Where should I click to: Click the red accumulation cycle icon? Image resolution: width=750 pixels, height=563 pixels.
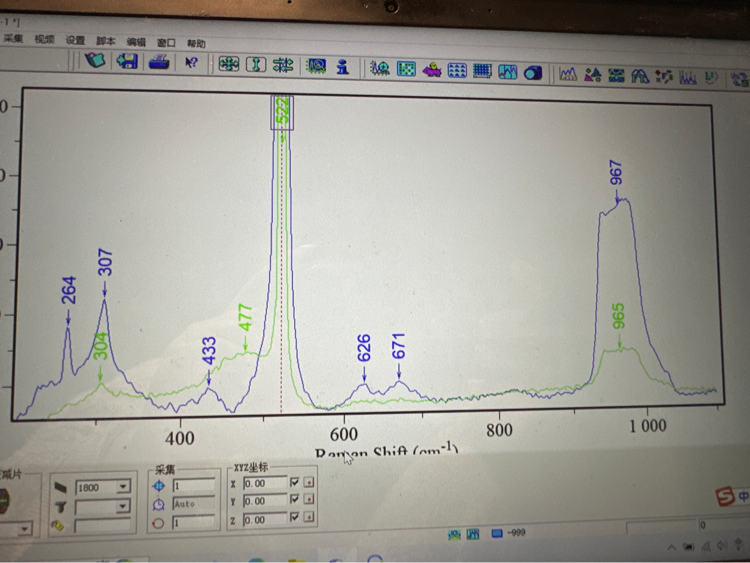(158, 523)
